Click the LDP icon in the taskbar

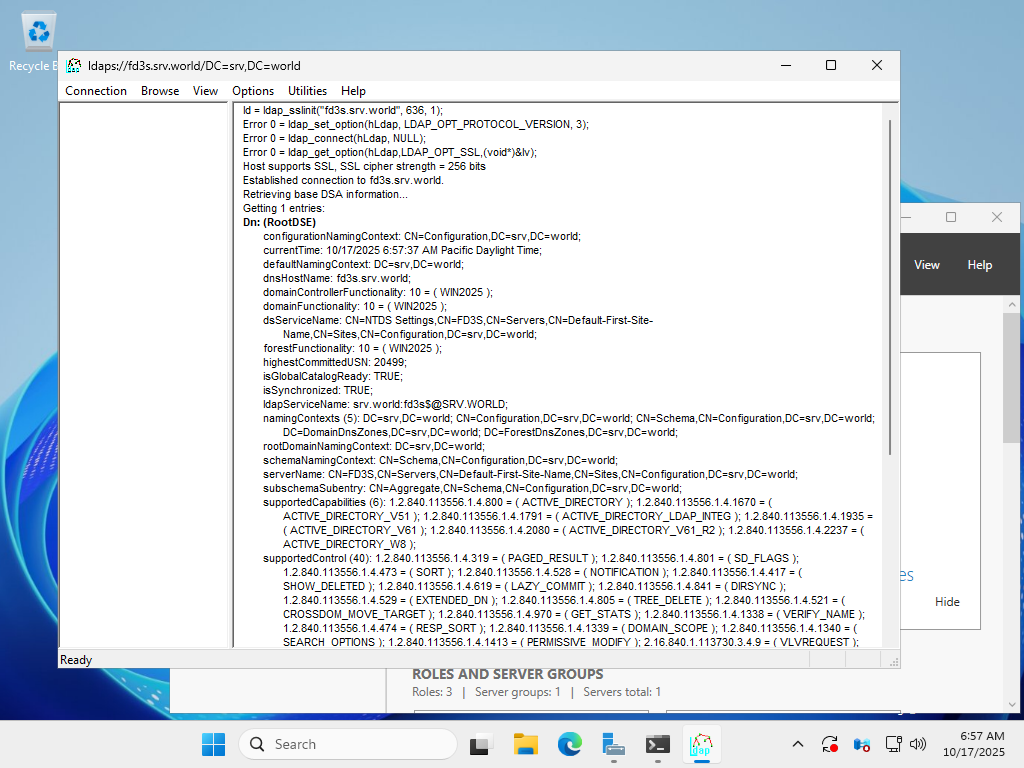click(701, 744)
